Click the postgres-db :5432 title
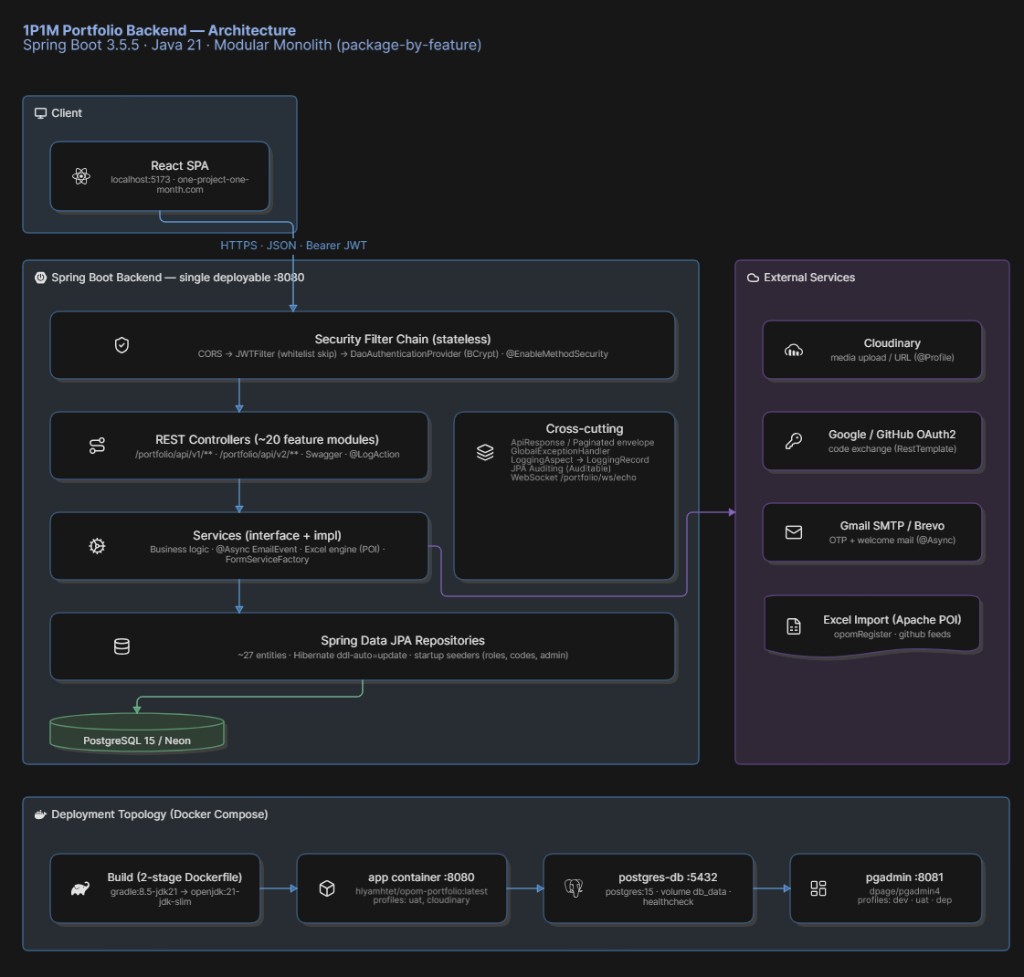Screen dimensions: 1024x977 click(x=667, y=877)
